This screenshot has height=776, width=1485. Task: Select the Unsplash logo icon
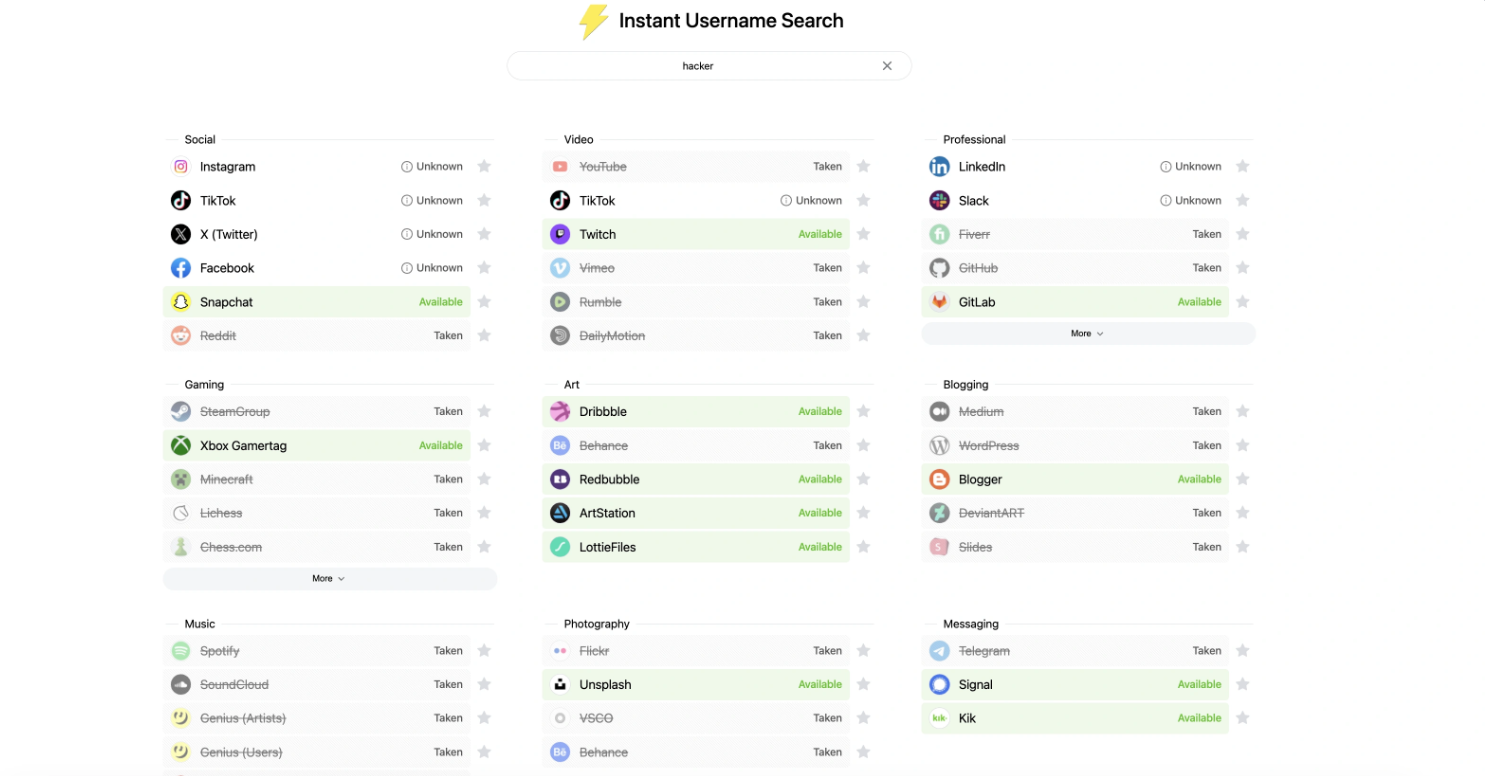(x=560, y=685)
